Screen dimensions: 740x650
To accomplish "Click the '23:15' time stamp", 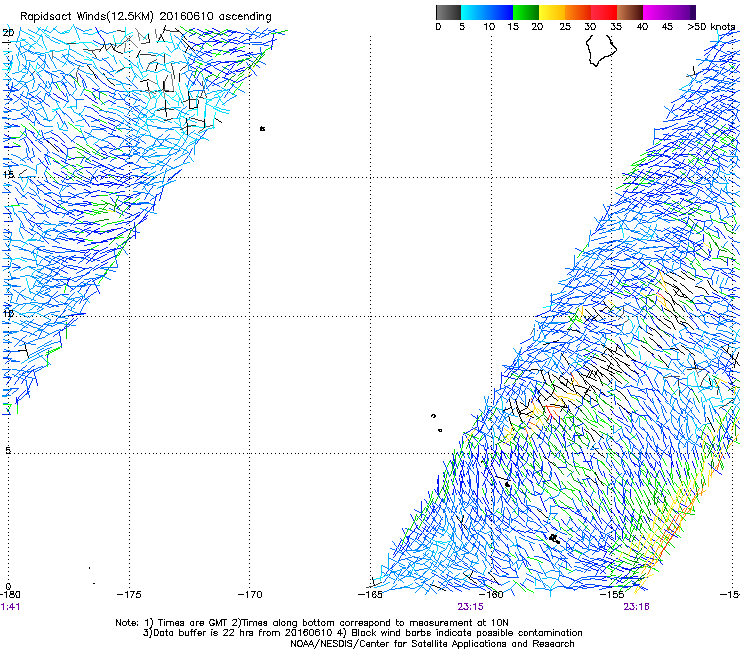I will [470, 607].
